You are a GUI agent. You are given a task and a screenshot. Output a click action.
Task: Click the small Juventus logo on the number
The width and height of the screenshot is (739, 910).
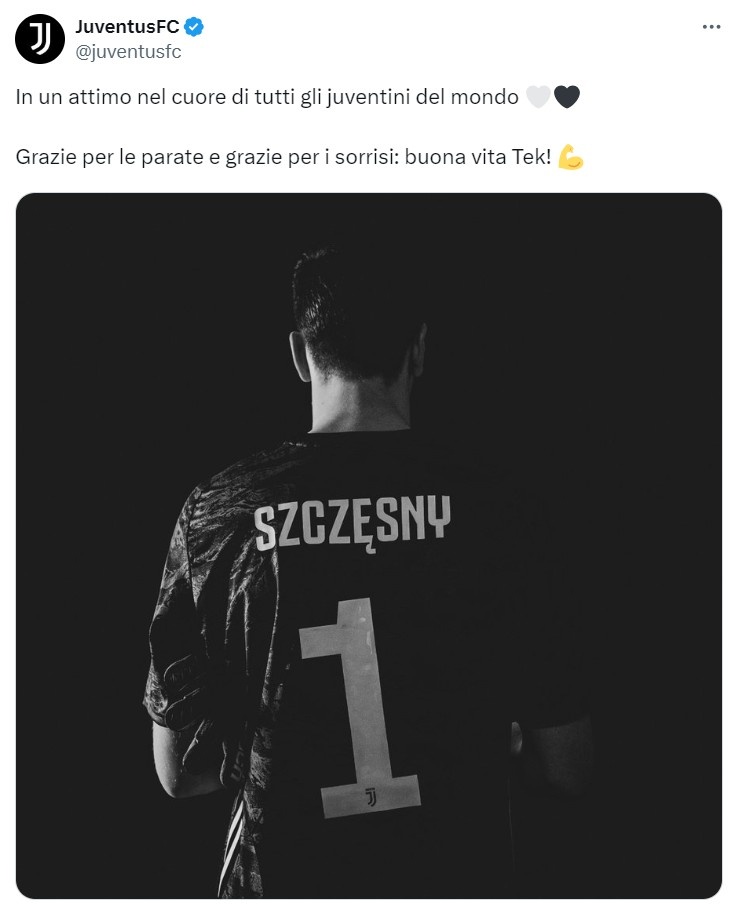coord(371,797)
